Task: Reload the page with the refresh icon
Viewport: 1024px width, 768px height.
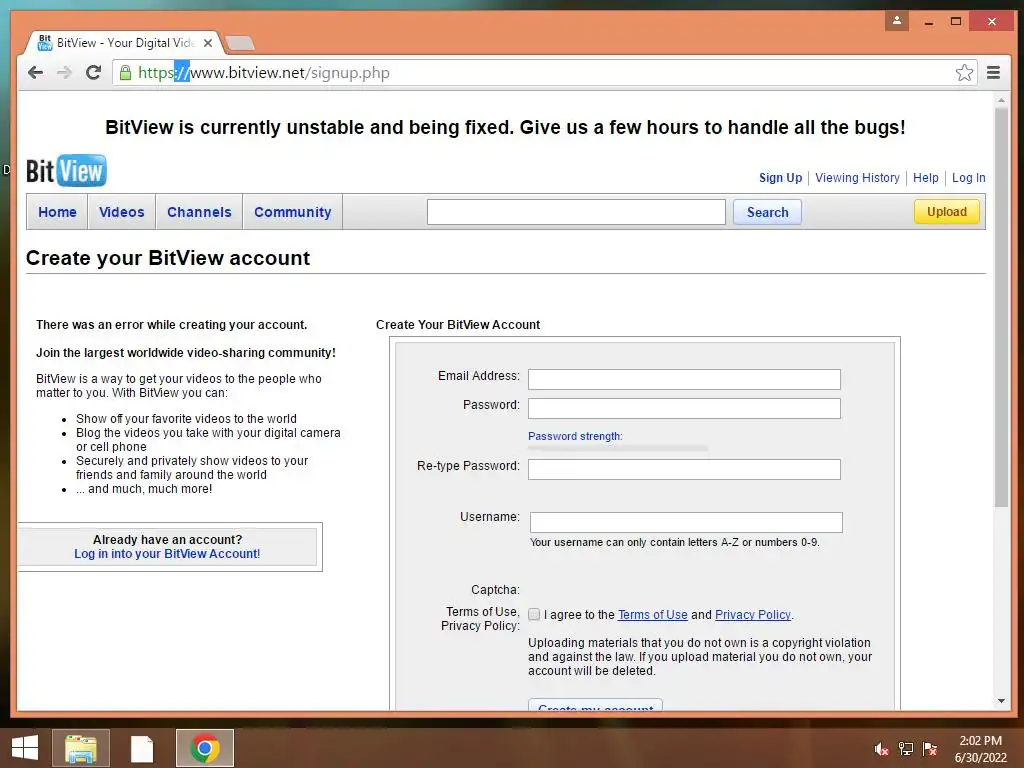Action: (x=93, y=72)
